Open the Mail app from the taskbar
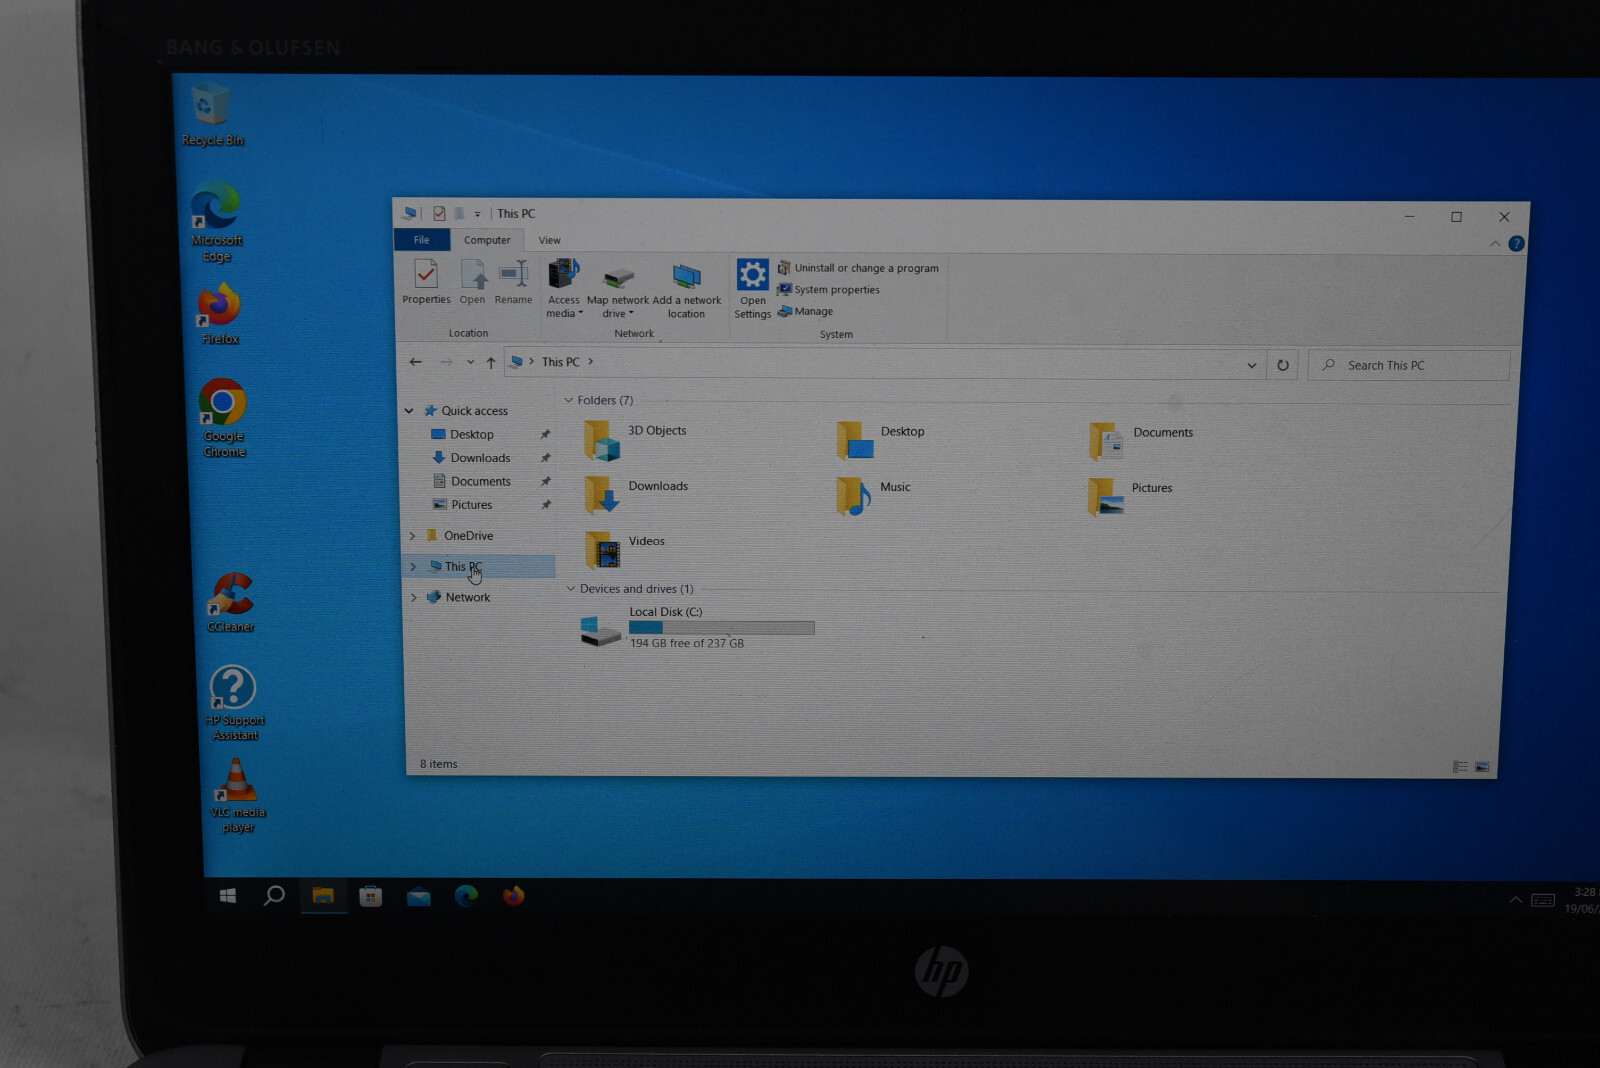Image resolution: width=1600 pixels, height=1068 pixels. point(419,896)
